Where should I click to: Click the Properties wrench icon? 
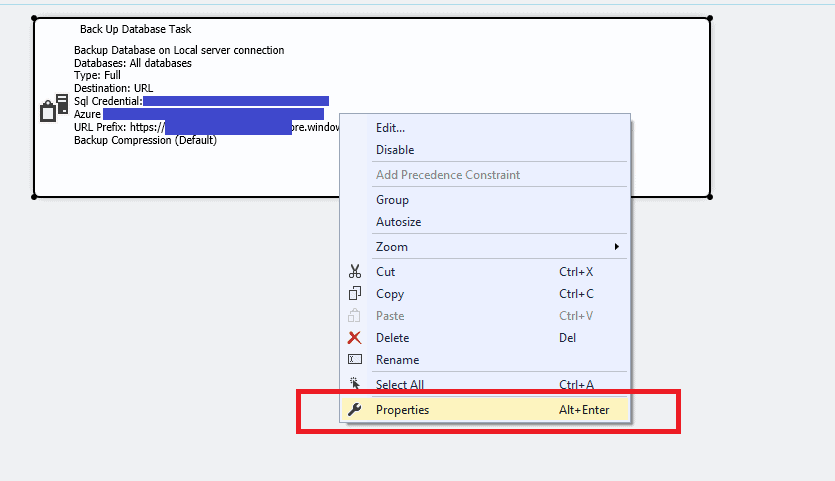355,410
